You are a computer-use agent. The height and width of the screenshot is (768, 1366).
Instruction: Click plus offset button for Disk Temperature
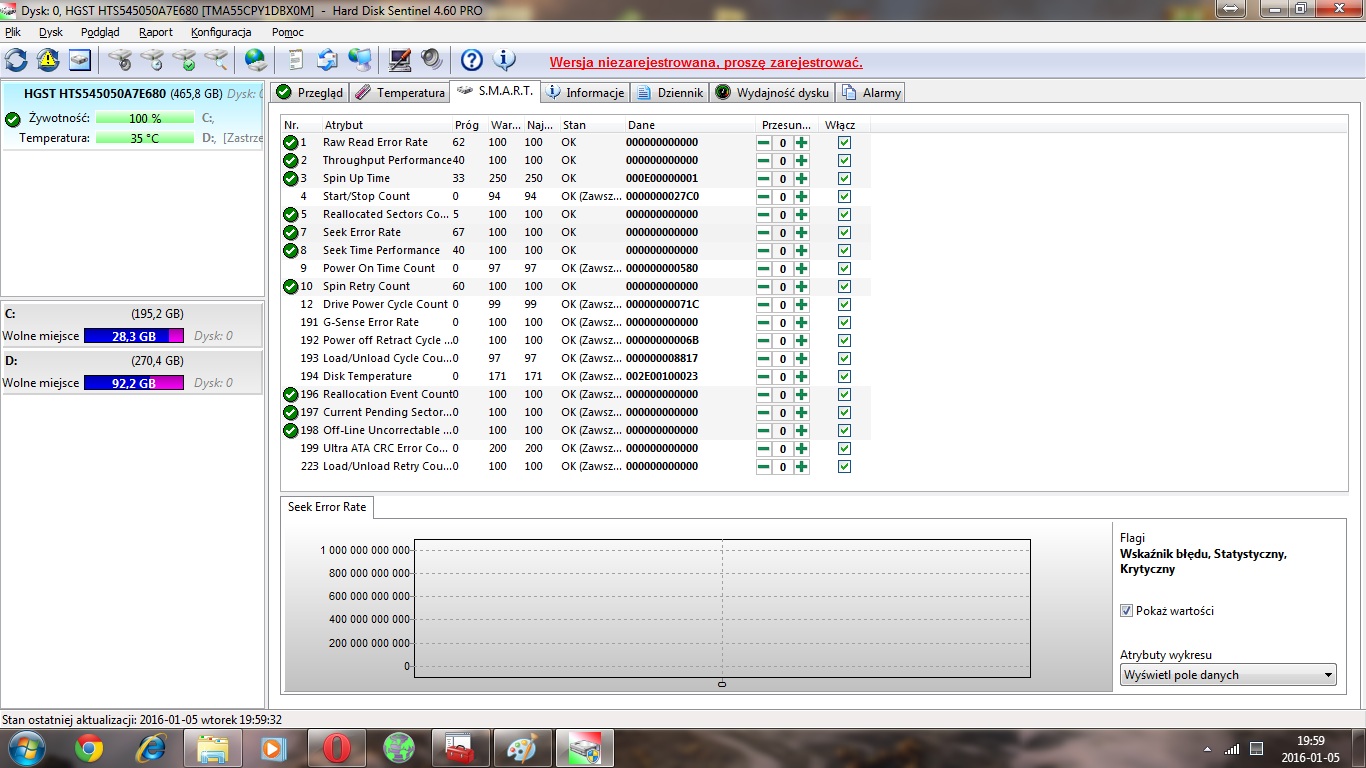[802, 377]
